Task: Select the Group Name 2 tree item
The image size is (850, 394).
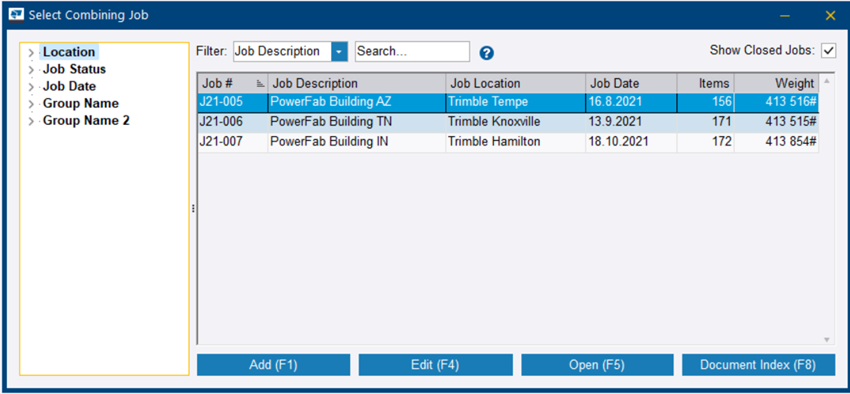Action: (86, 120)
